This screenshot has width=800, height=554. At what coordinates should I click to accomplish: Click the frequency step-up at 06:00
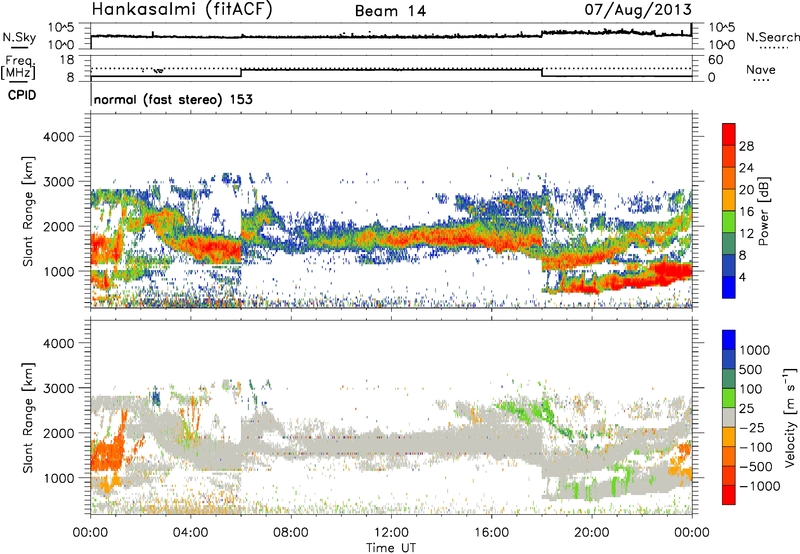coord(241,73)
